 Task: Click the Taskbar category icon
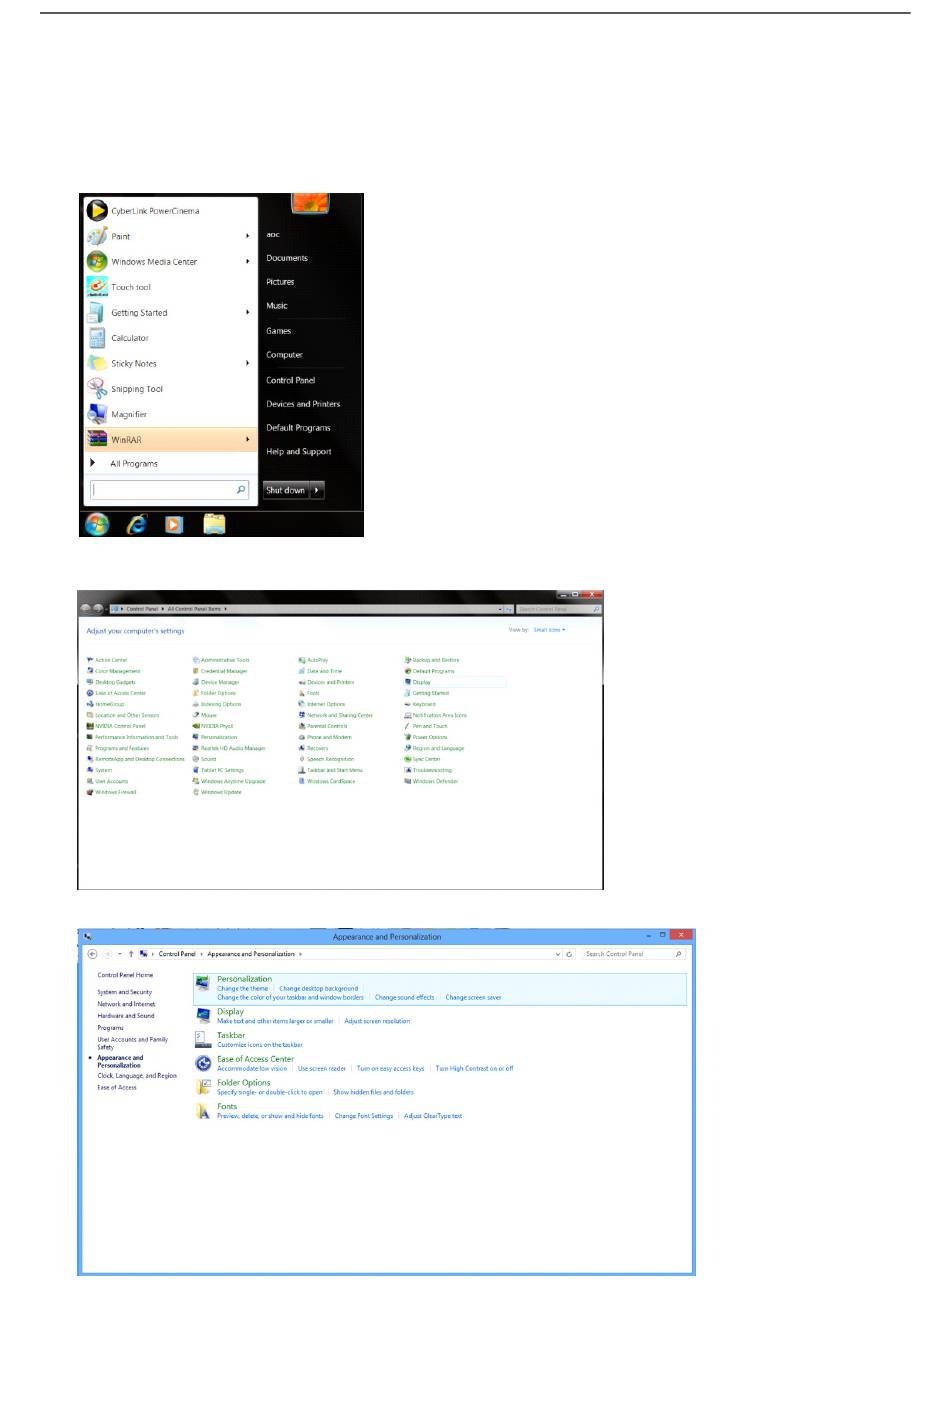click(x=203, y=1040)
